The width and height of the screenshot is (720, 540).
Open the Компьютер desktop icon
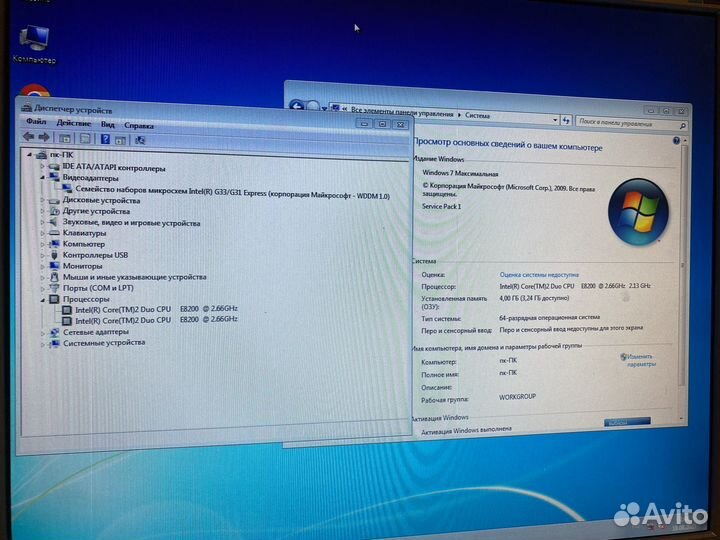(x=34, y=45)
